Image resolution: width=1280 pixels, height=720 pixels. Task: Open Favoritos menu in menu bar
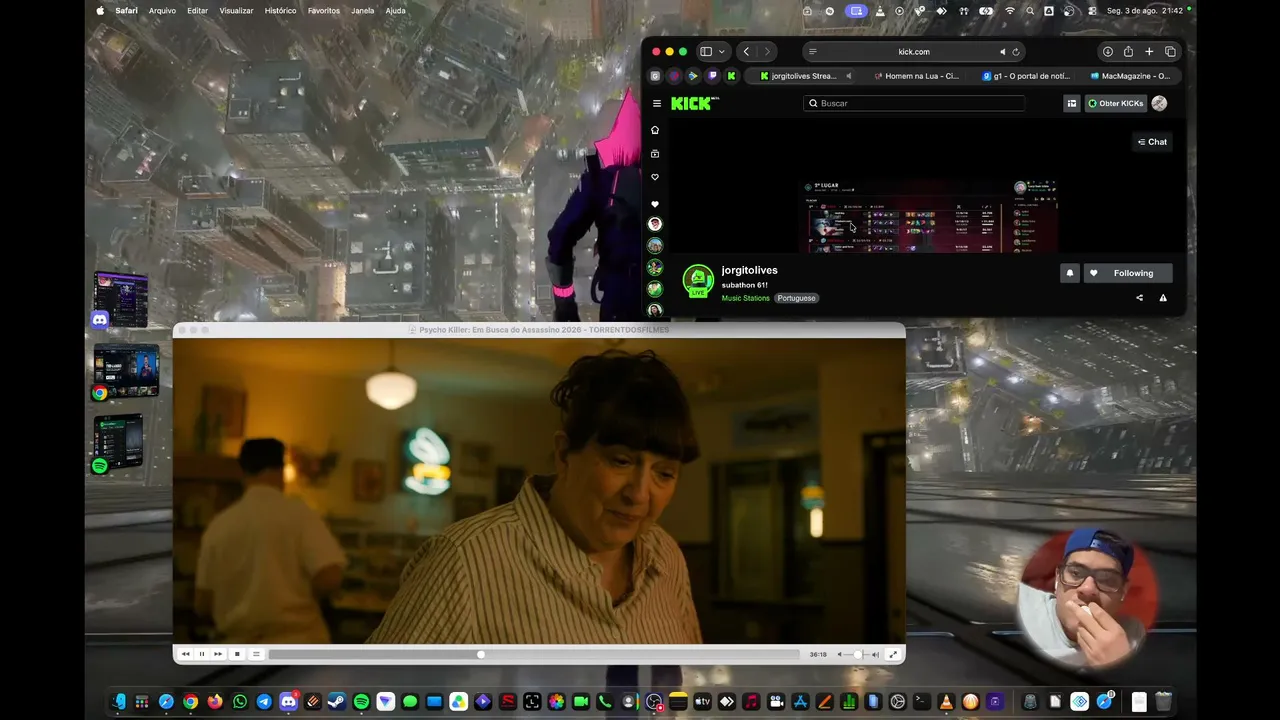point(324,11)
